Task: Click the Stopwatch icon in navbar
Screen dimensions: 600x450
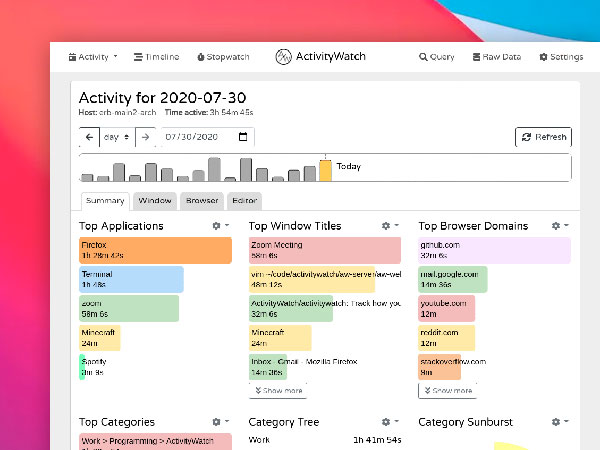Action: pos(201,57)
